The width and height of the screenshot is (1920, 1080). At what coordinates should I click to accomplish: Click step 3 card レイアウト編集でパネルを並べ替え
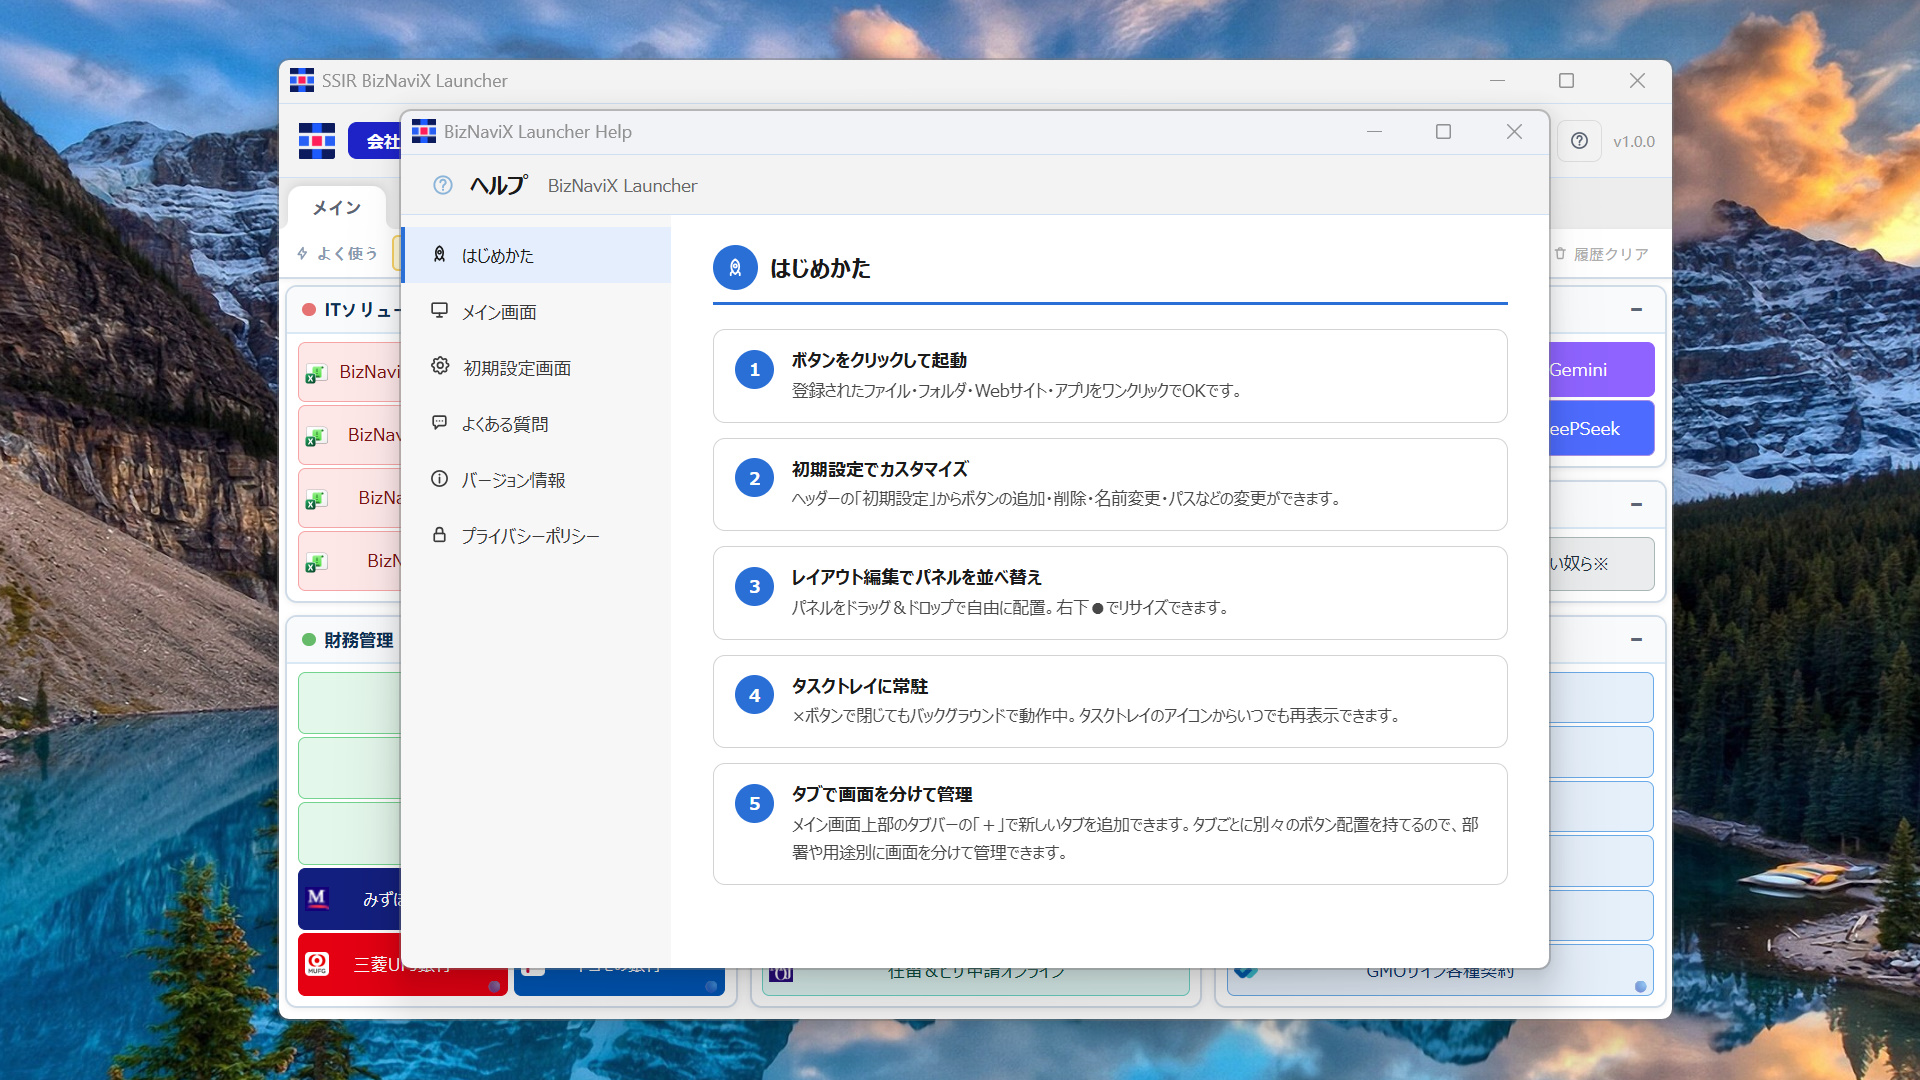tap(1110, 593)
